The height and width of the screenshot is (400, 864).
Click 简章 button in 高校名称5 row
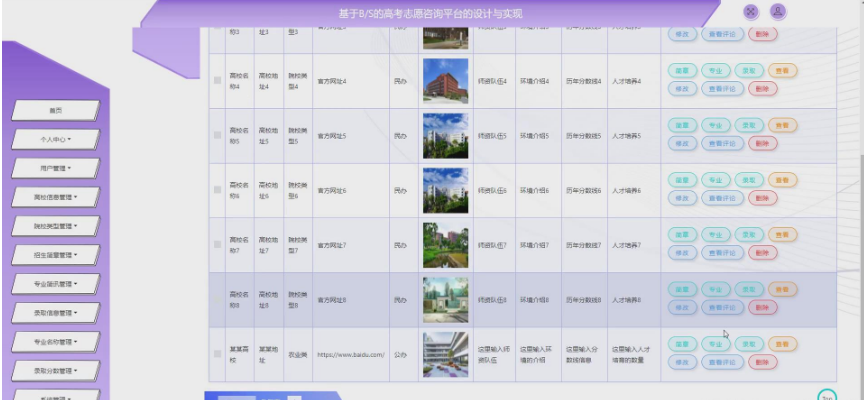pyautogui.click(x=682, y=125)
